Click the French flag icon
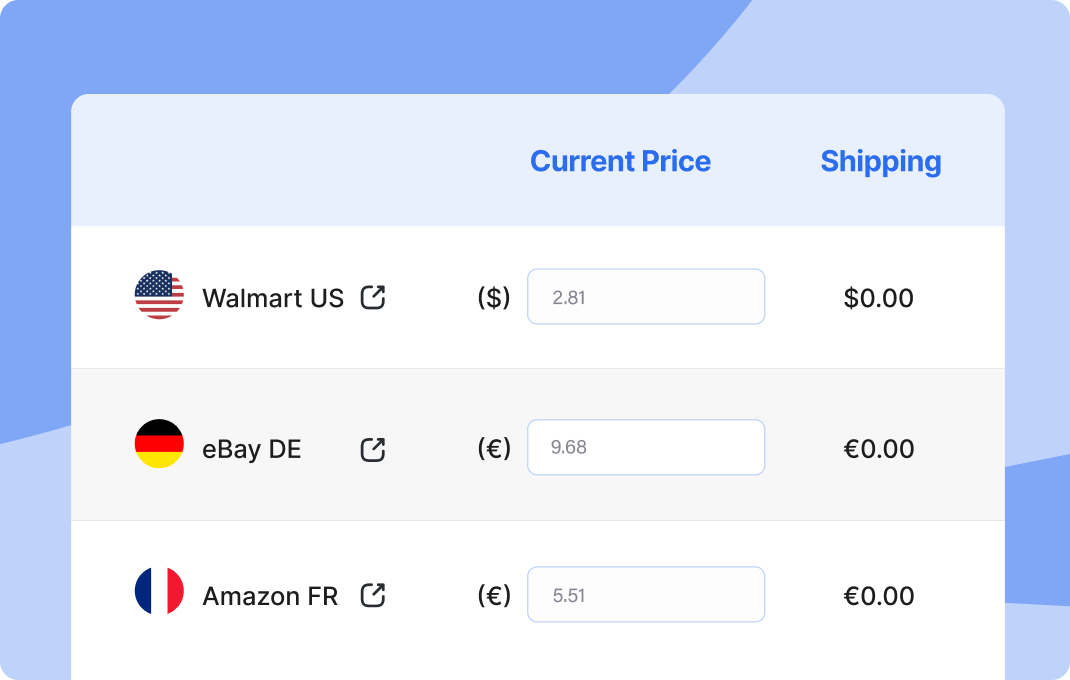The image size is (1070, 680). (159, 591)
